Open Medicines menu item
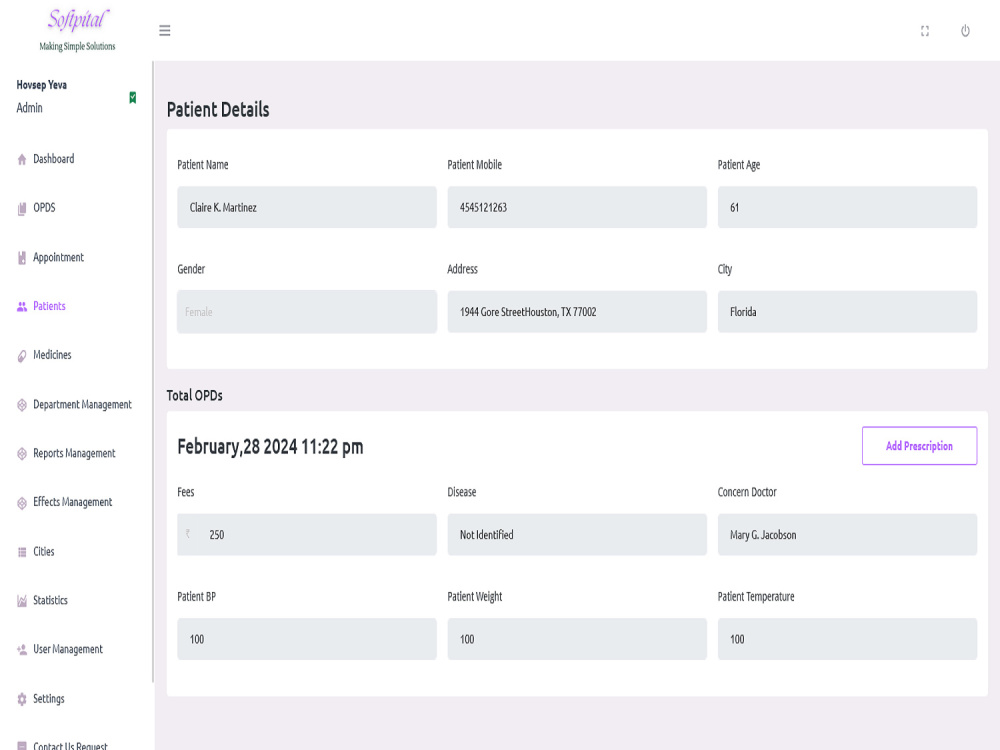Screen dimensions: 1000x750 52,355
